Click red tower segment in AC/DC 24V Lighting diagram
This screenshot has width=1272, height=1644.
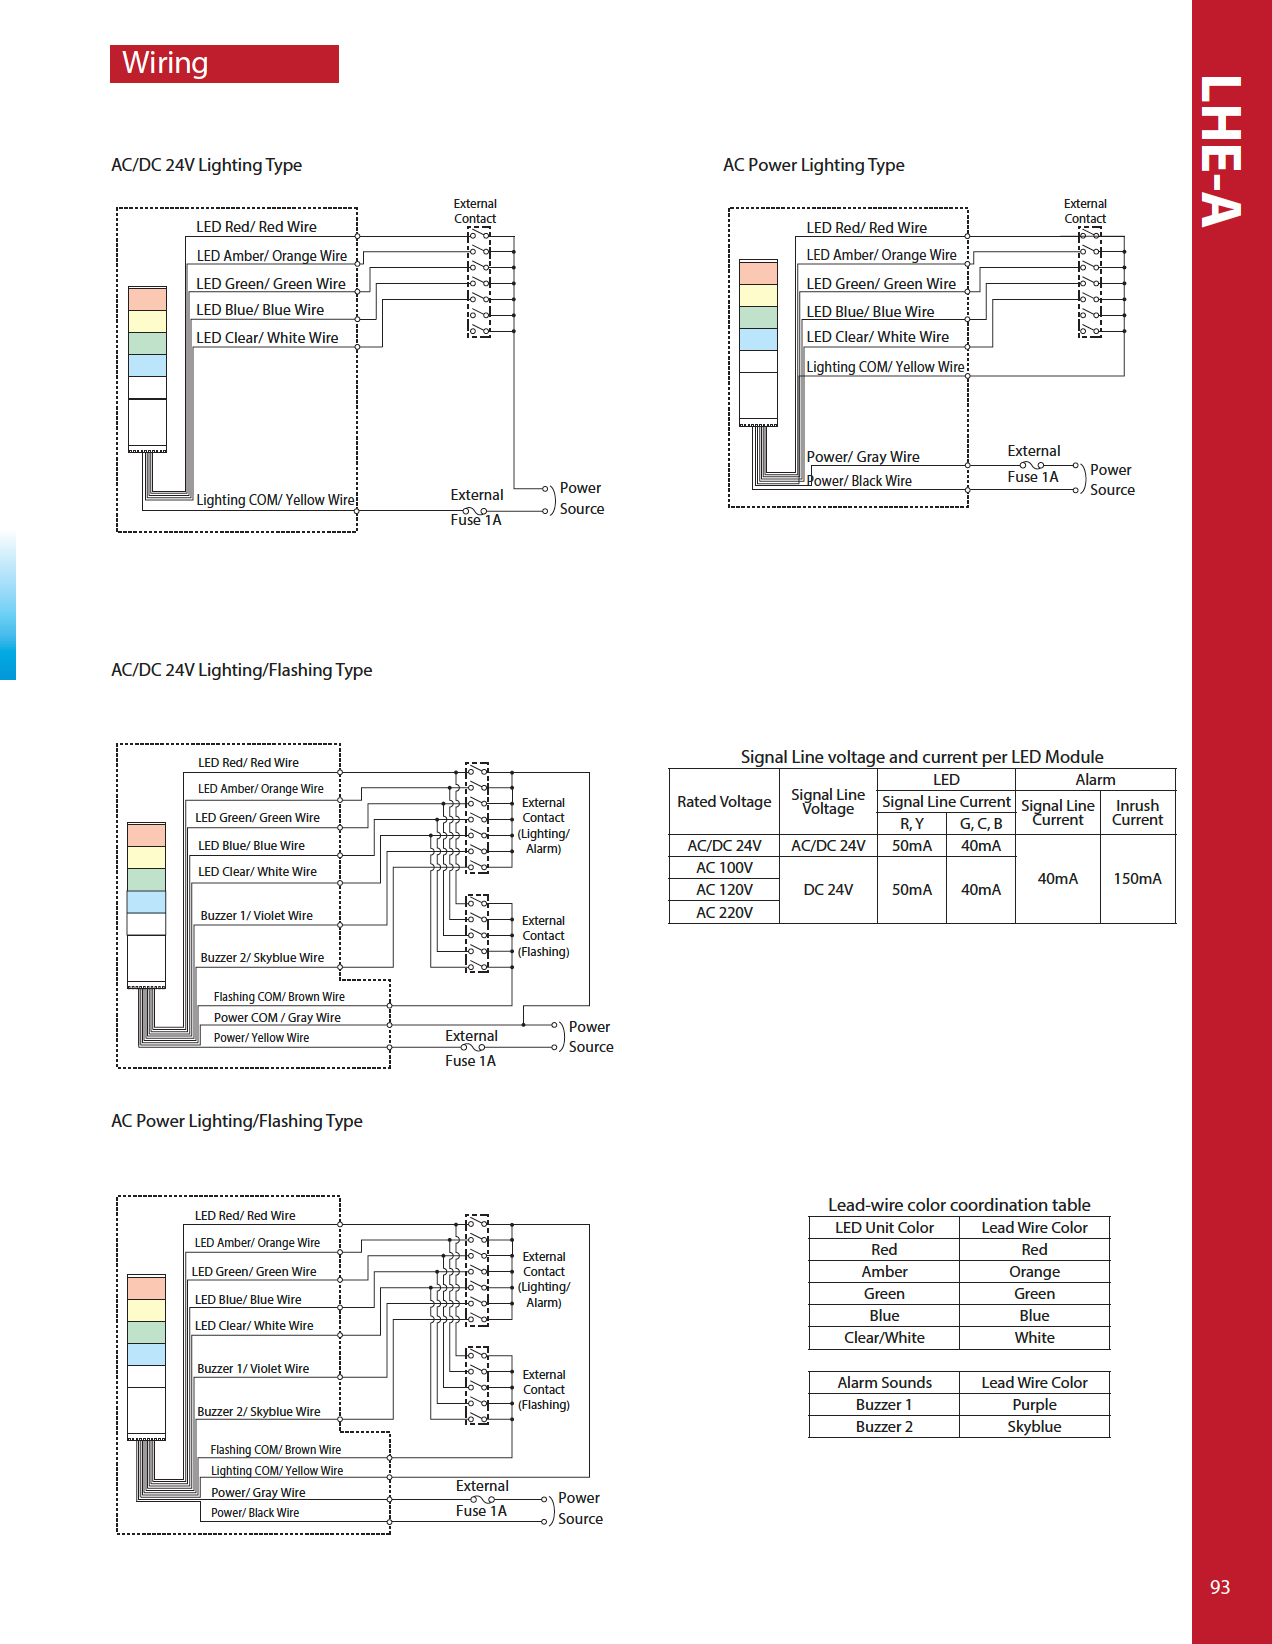click(x=147, y=299)
